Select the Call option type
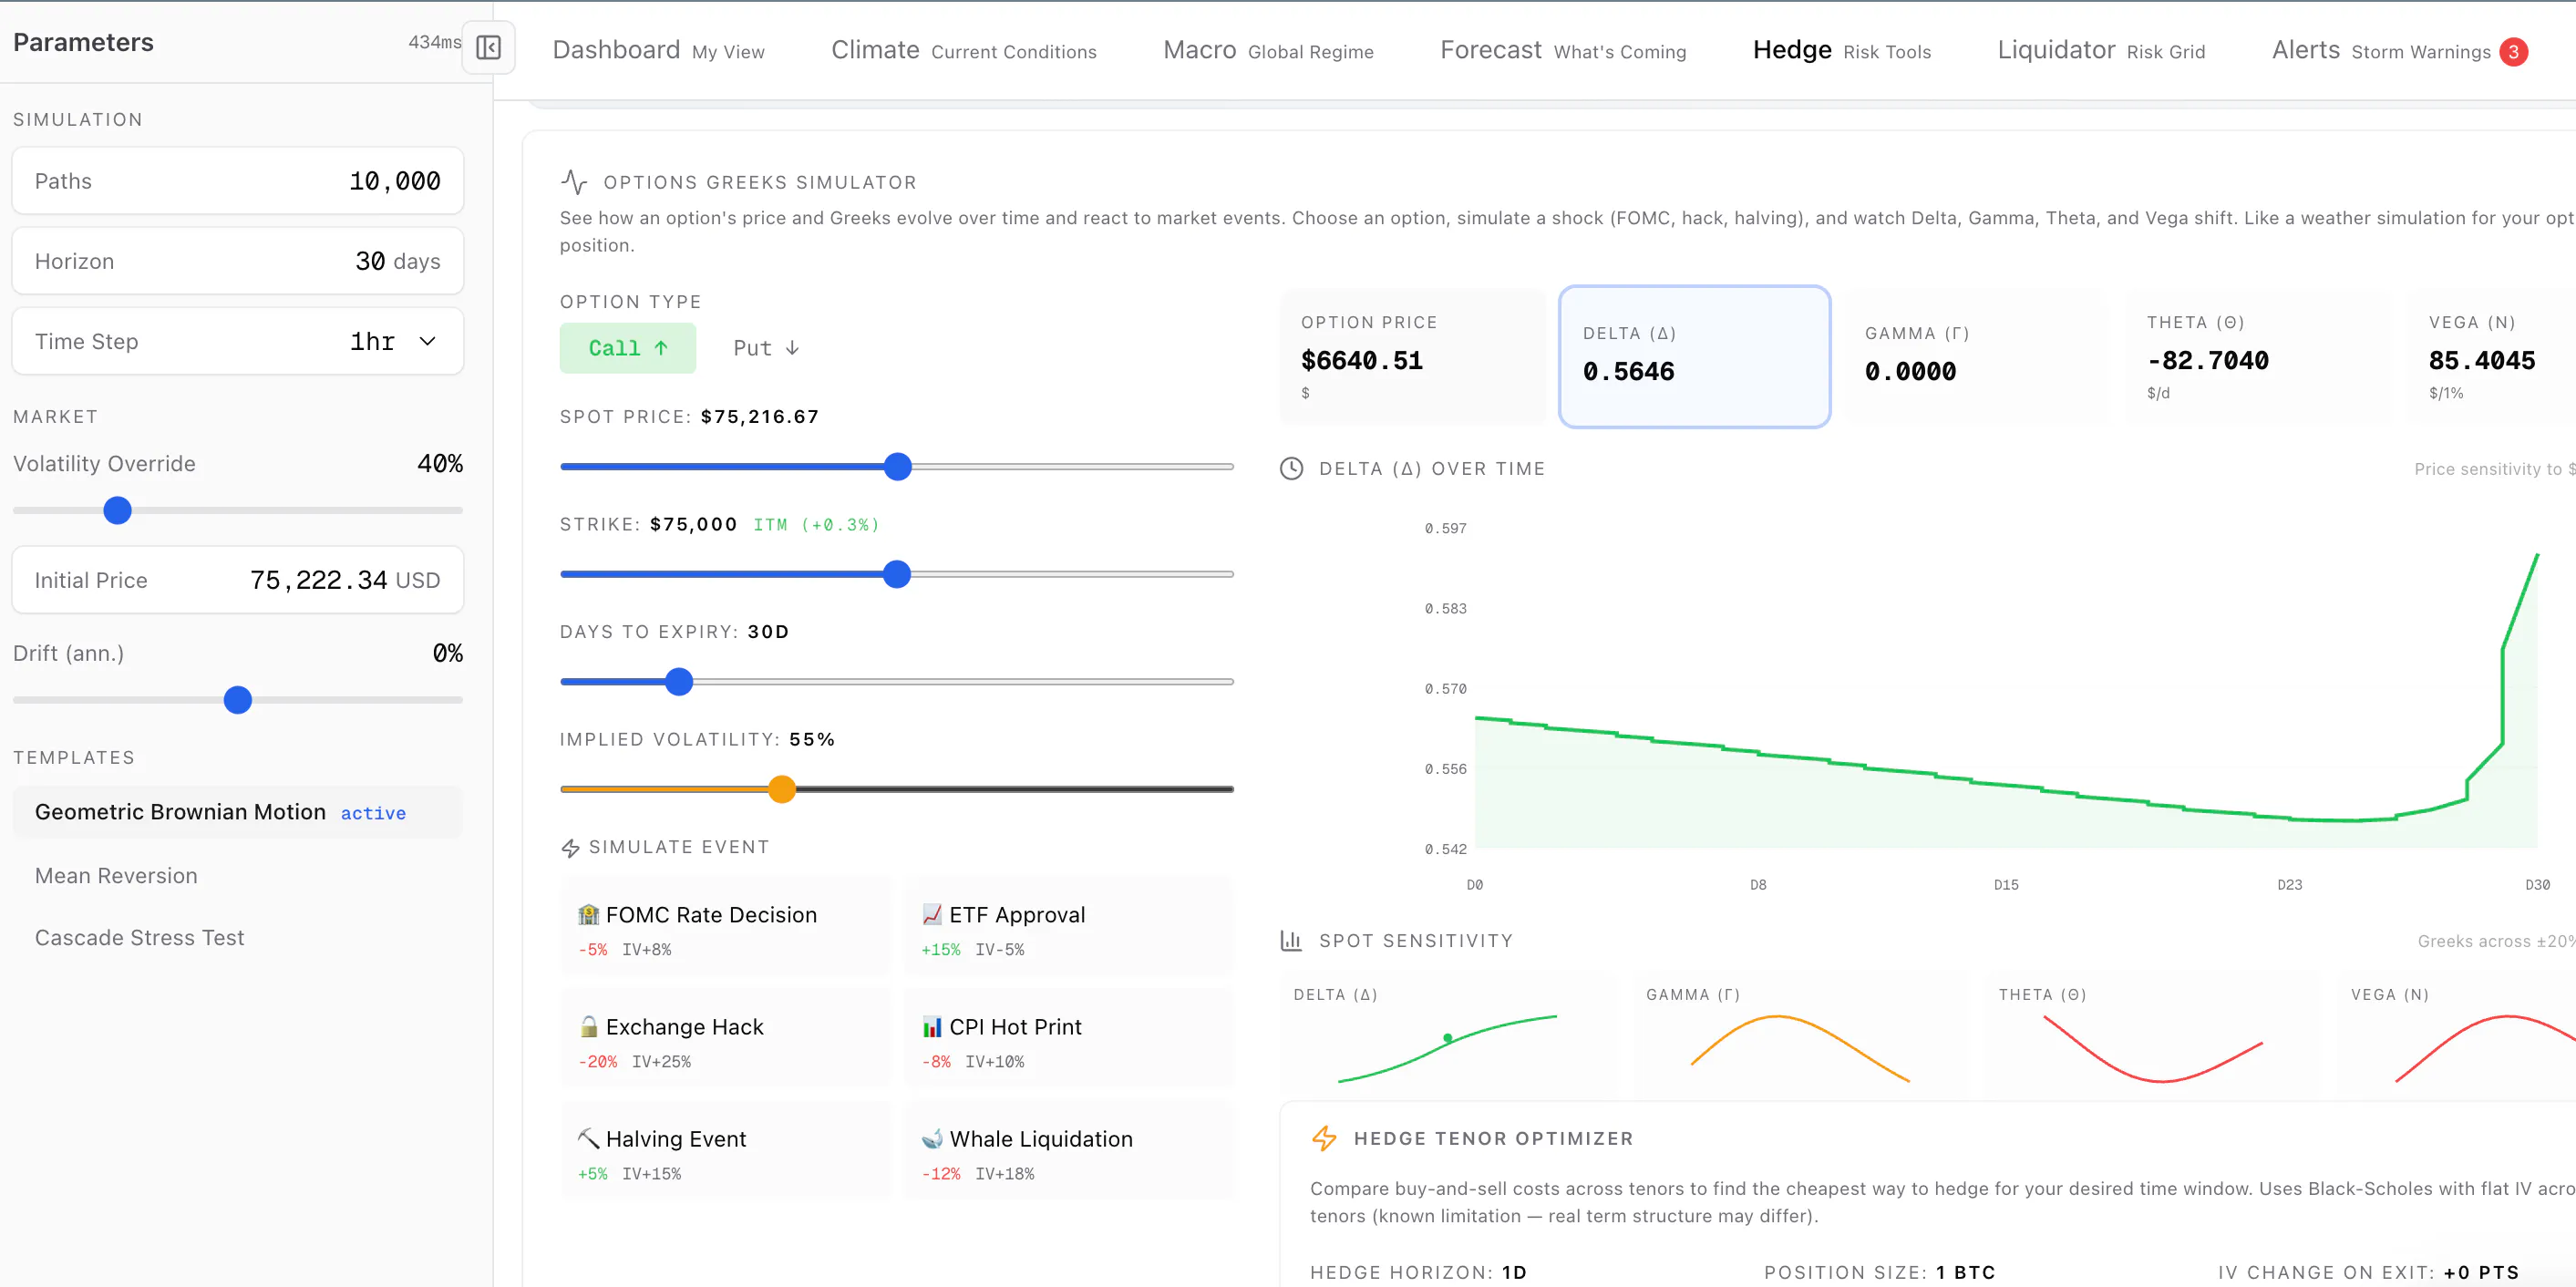2576x1287 pixels. 628,348
